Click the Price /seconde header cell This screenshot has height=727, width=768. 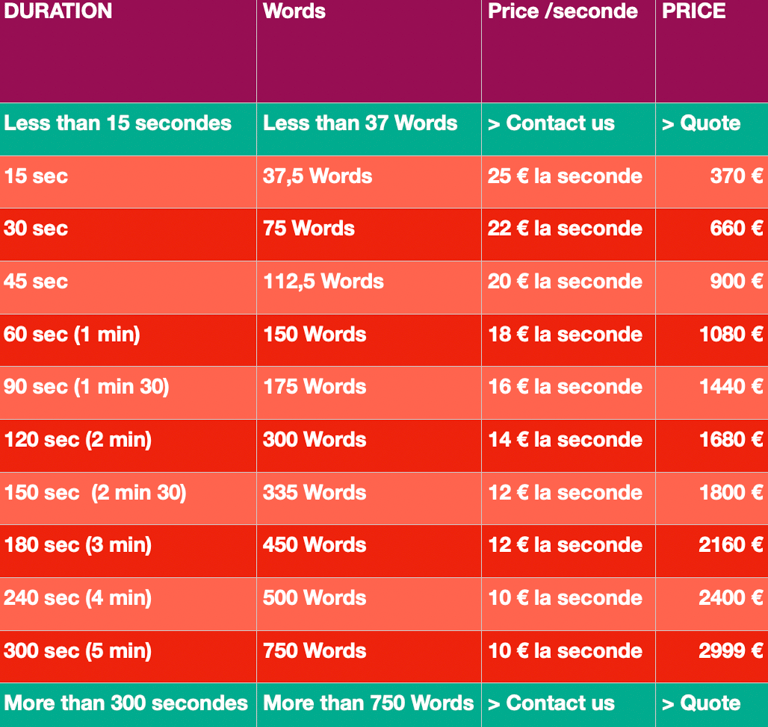click(x=568, y=51)
